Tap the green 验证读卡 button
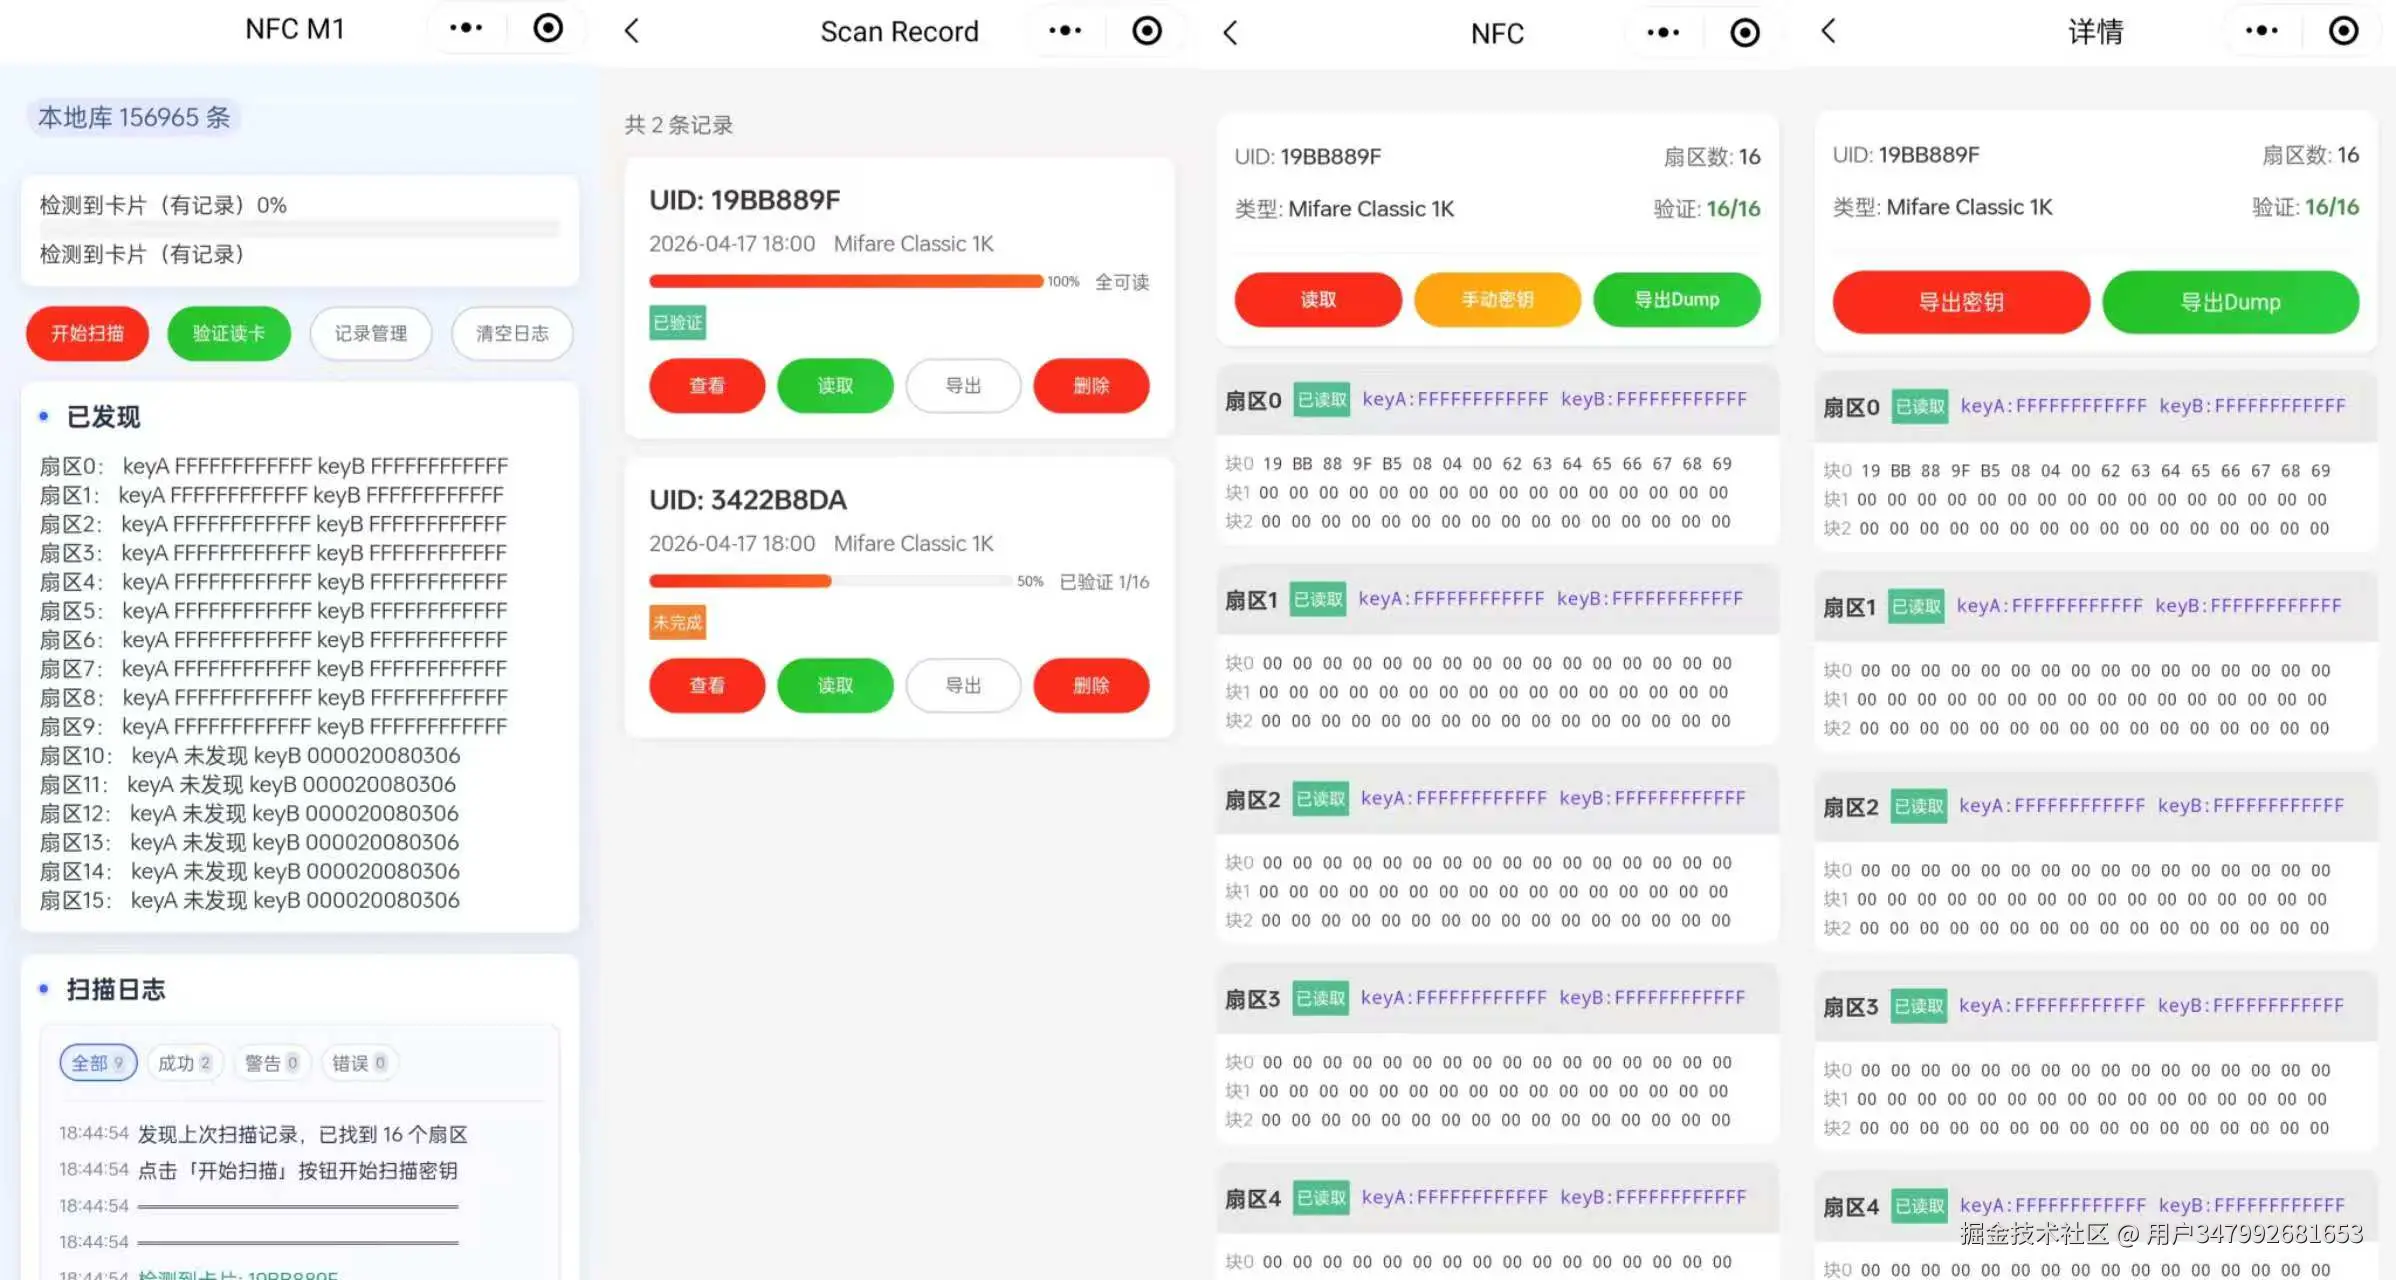 [229, 333]
